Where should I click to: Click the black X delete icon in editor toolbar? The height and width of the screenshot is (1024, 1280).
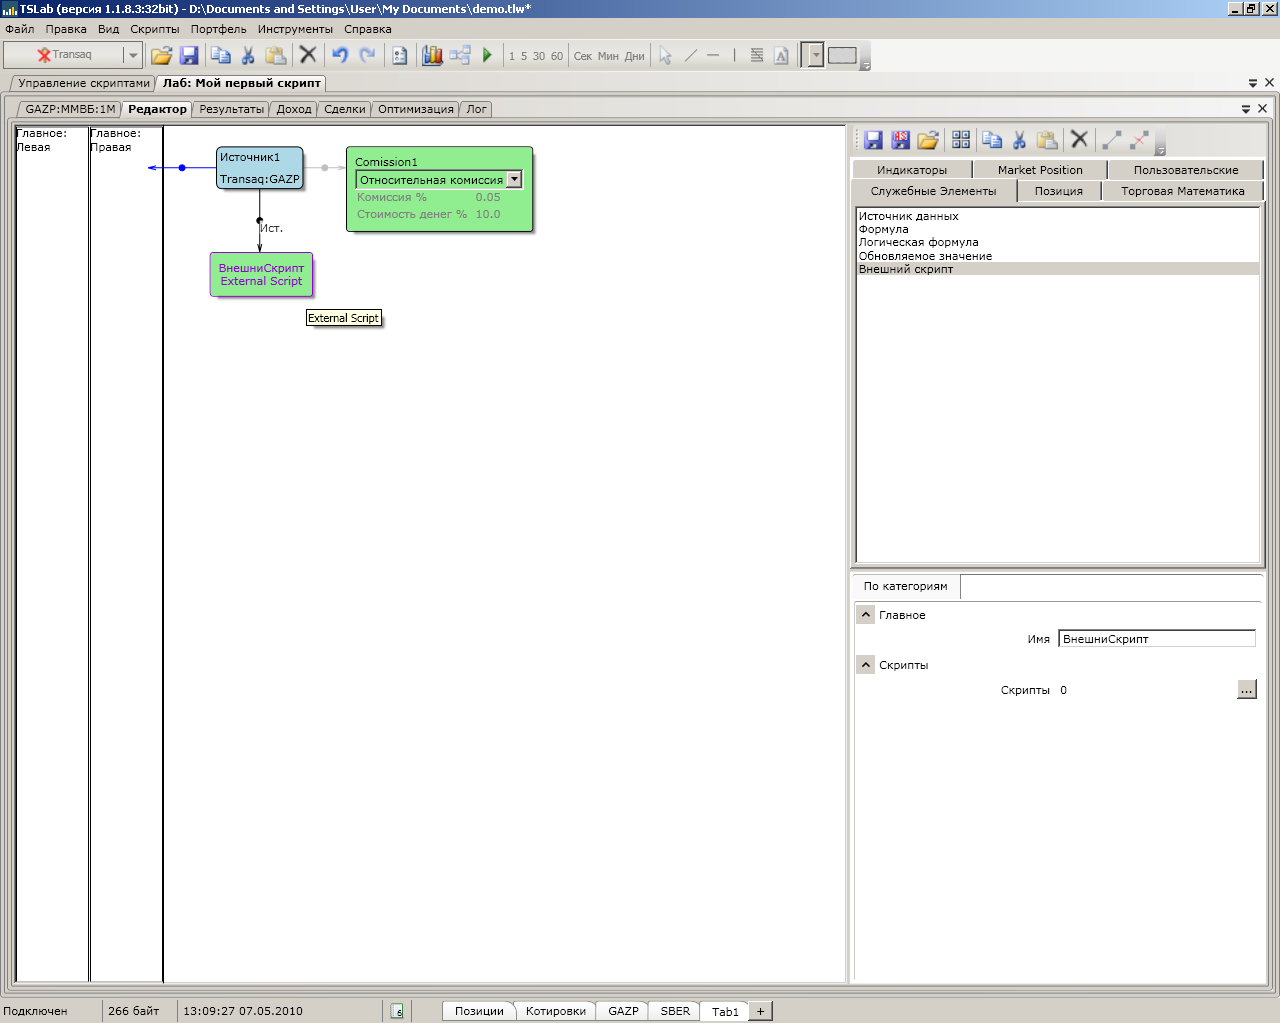point(1079,140)
